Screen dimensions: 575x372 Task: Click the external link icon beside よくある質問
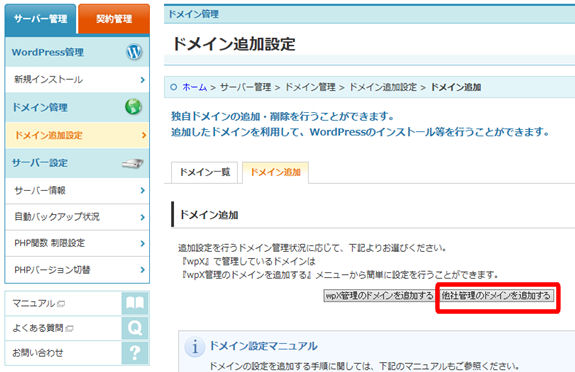tap(69, 328)
